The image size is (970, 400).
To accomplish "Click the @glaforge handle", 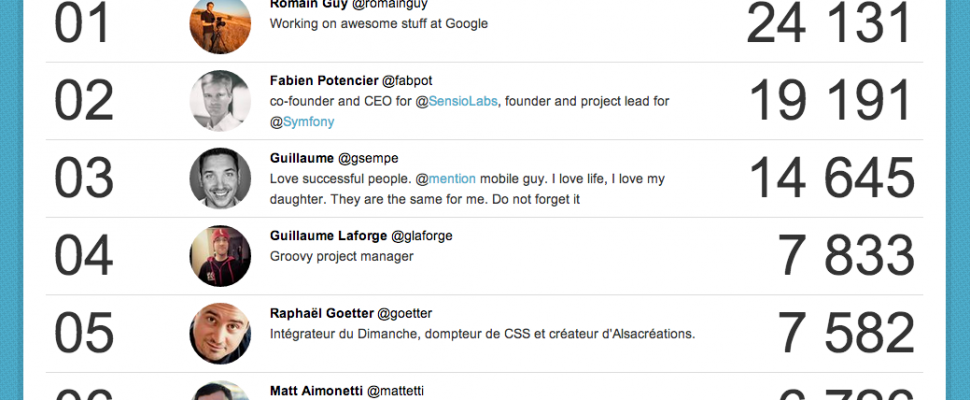I will (x=422, y=236).
